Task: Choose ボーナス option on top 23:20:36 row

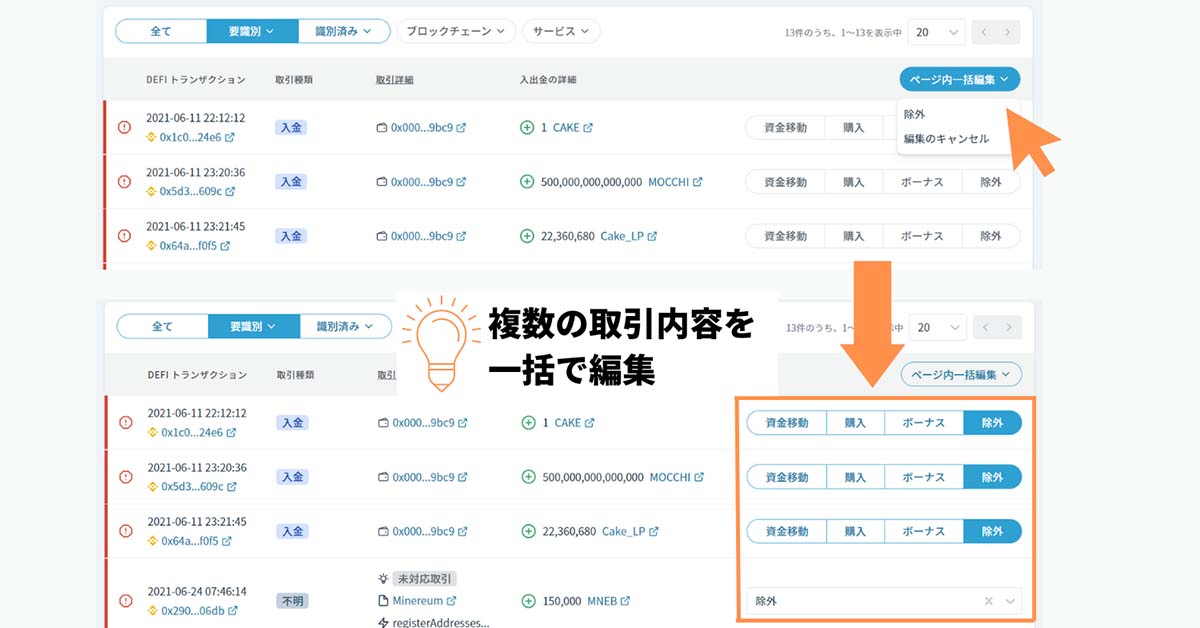Action: click(922, 182)
